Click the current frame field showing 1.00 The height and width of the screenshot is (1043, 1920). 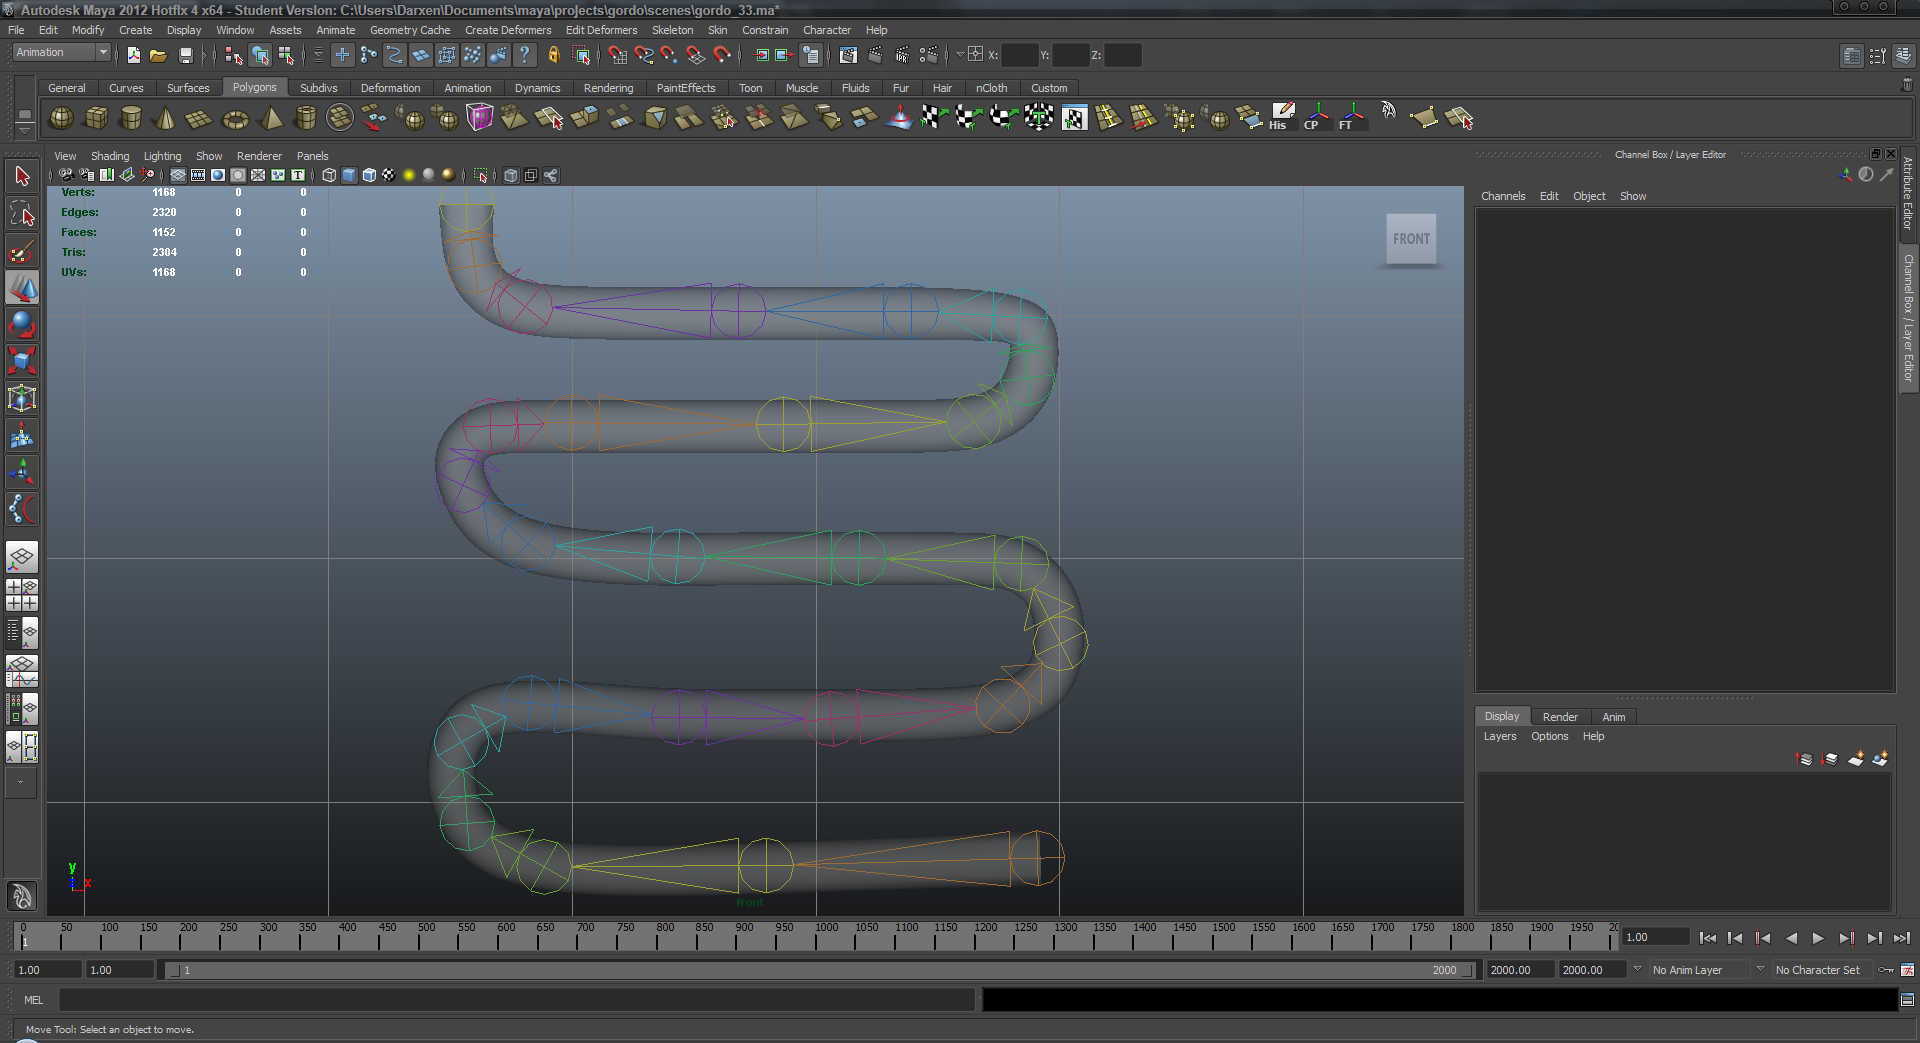point(1654,937)
